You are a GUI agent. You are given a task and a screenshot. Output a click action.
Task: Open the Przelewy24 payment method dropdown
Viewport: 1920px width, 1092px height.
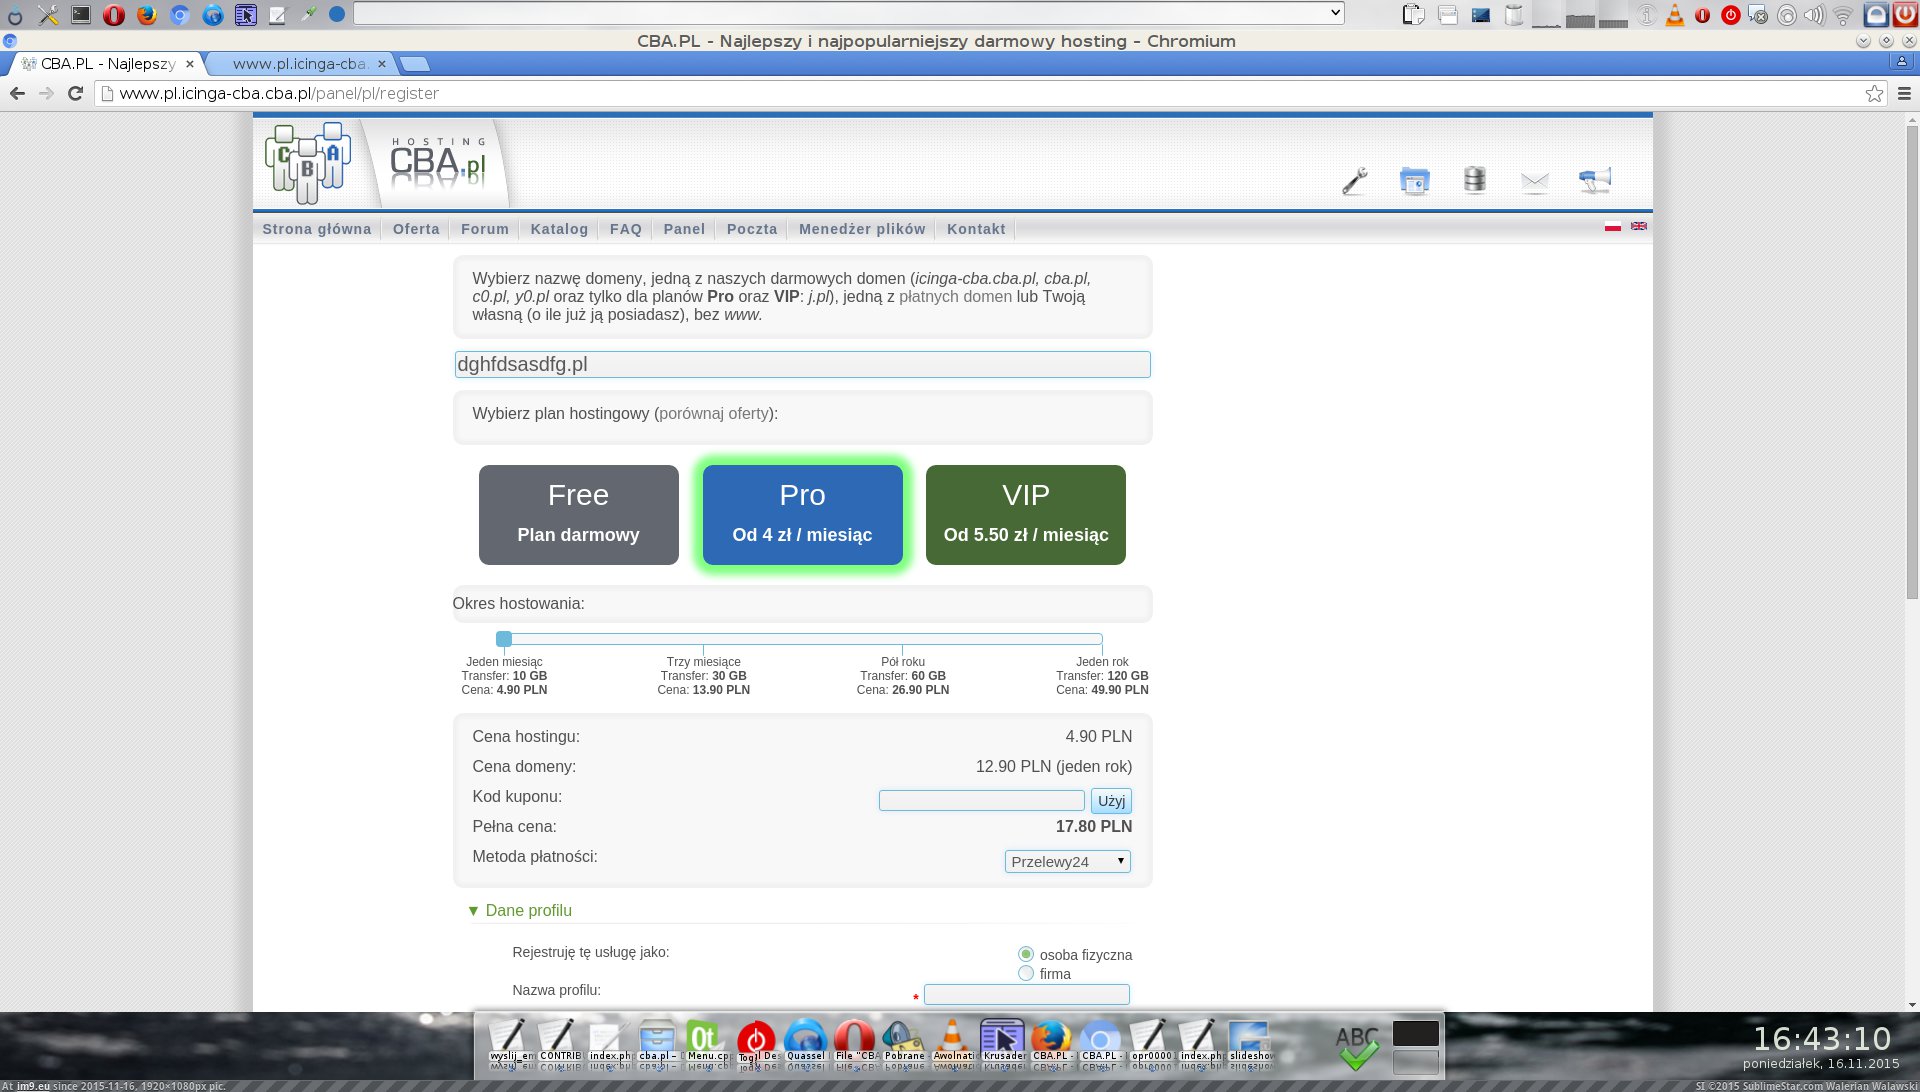click(1067, 861)
